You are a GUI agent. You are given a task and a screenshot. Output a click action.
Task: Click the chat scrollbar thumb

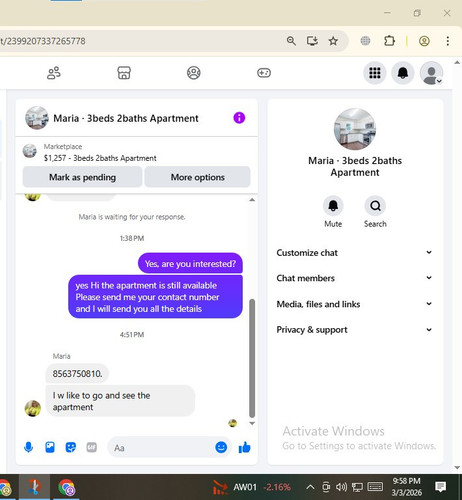coord(252,358)
